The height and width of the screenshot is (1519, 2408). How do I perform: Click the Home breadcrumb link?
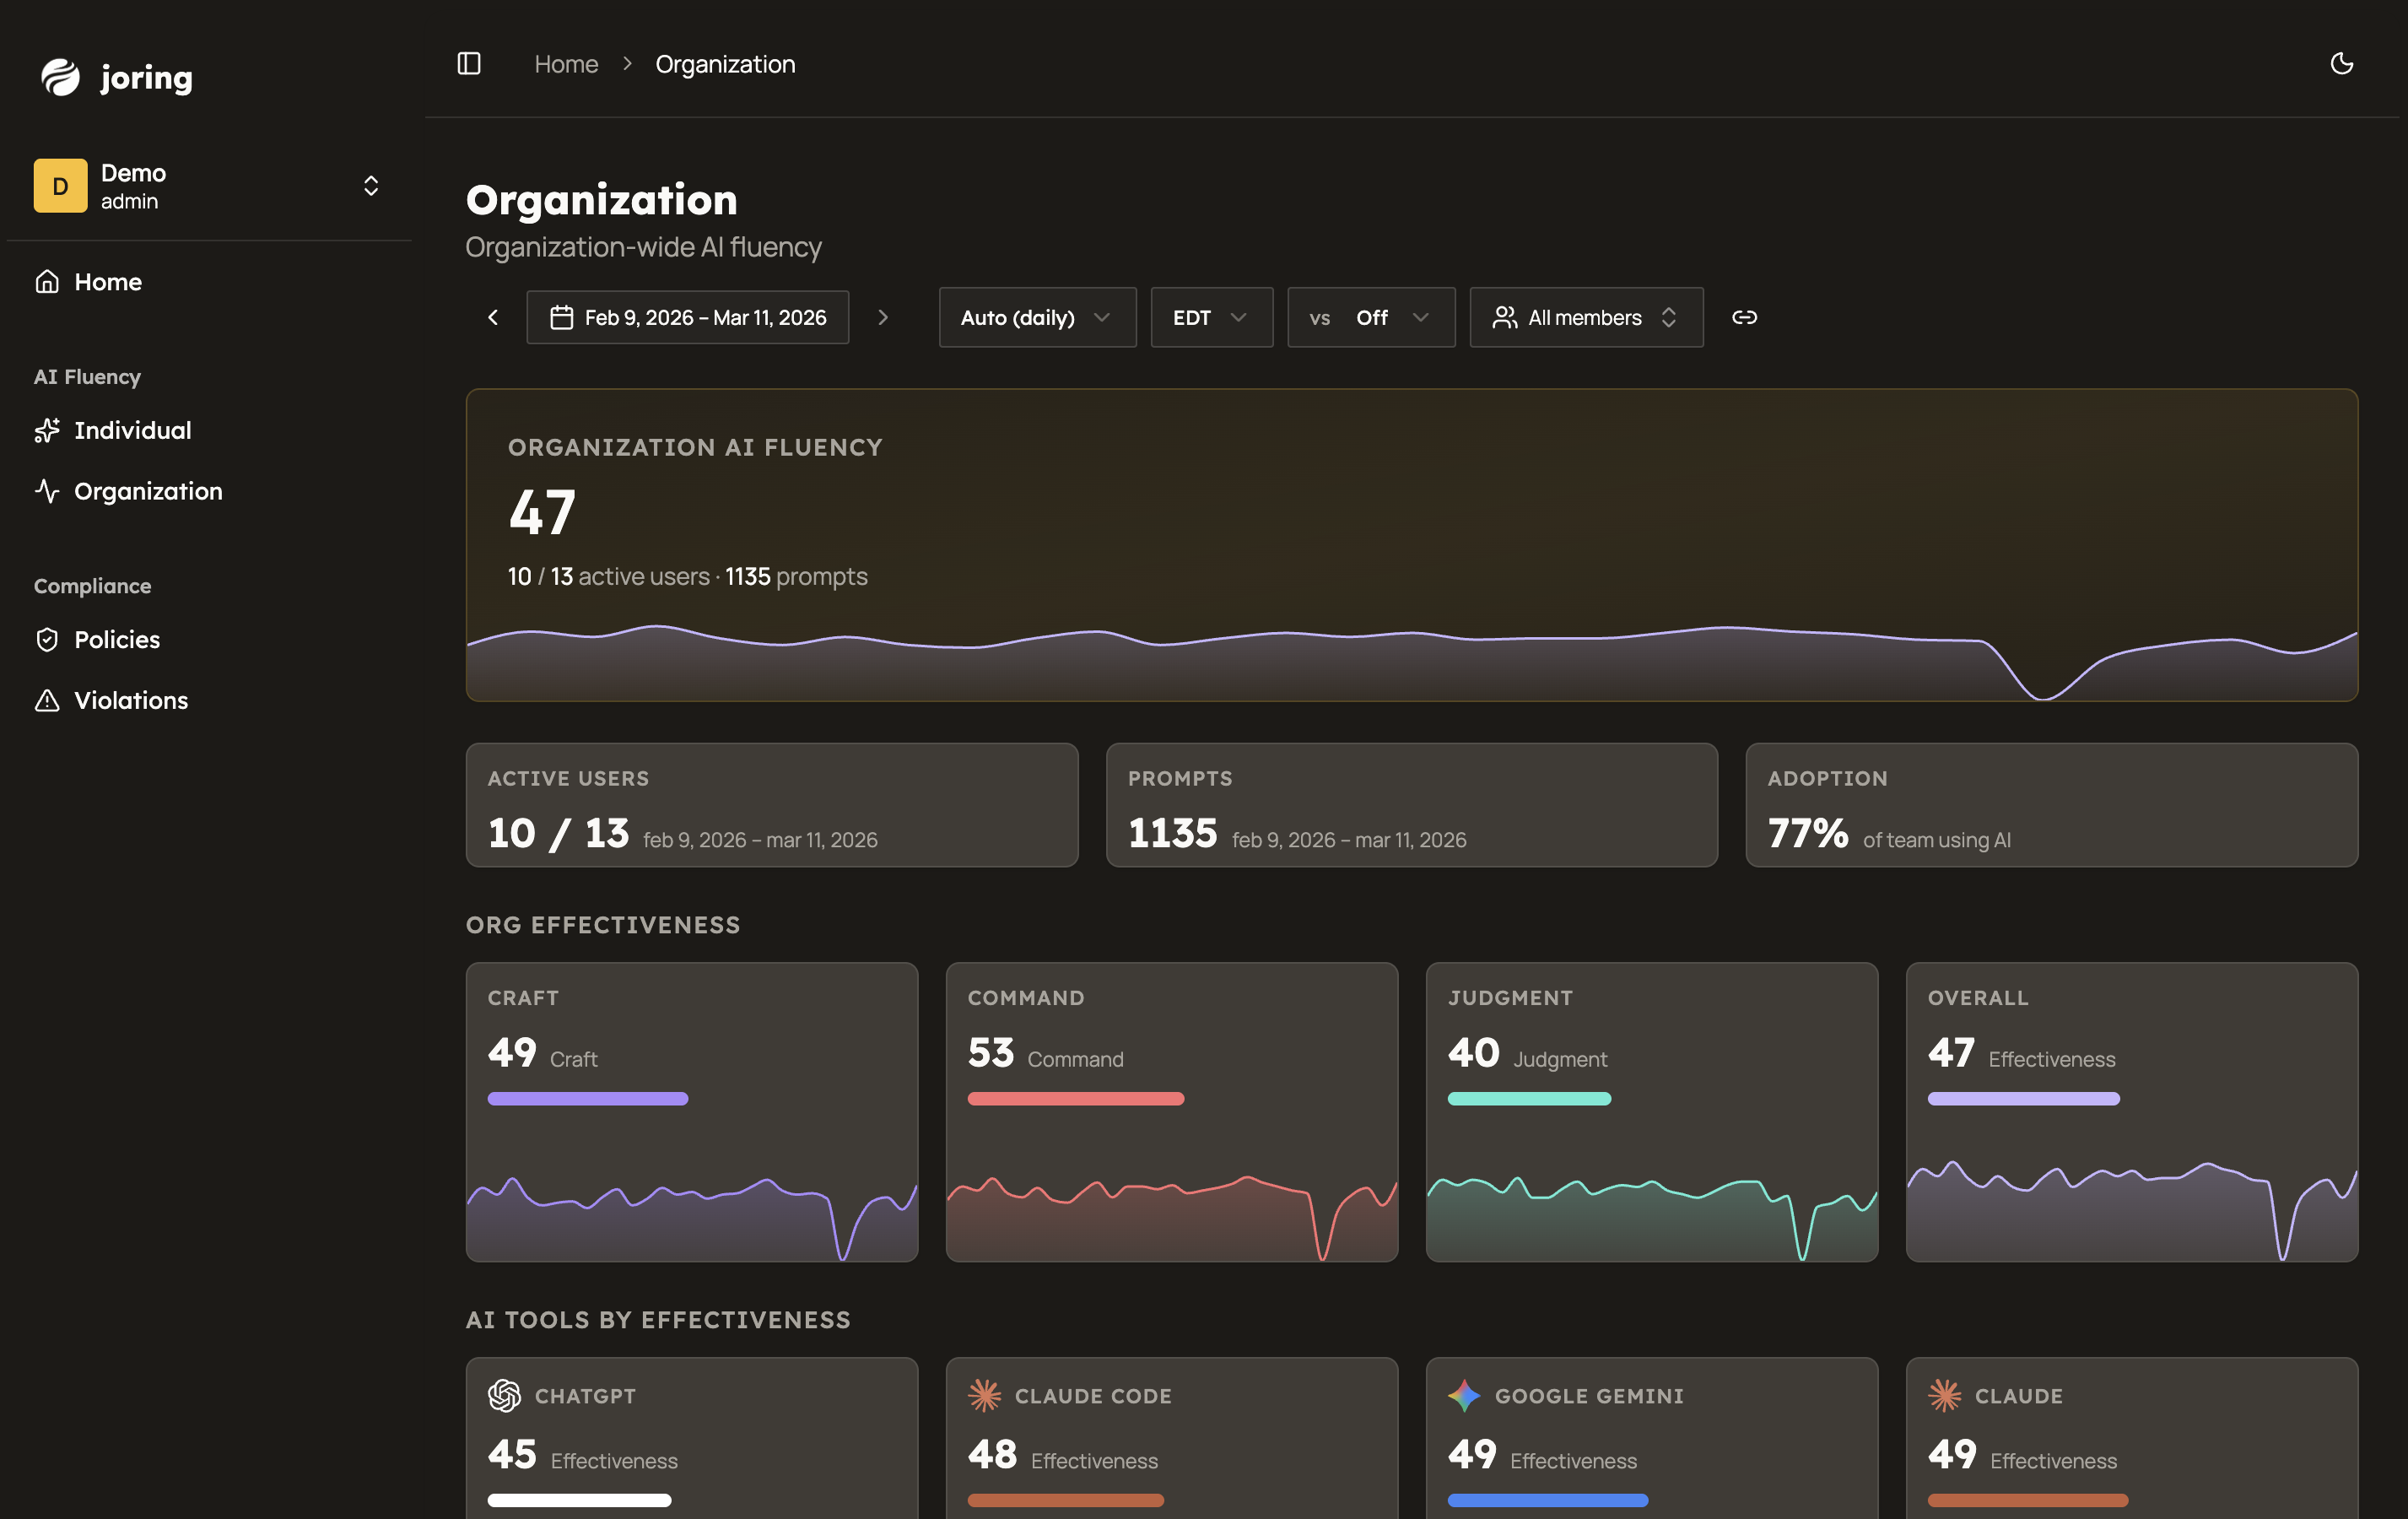[x=566, y=64]
